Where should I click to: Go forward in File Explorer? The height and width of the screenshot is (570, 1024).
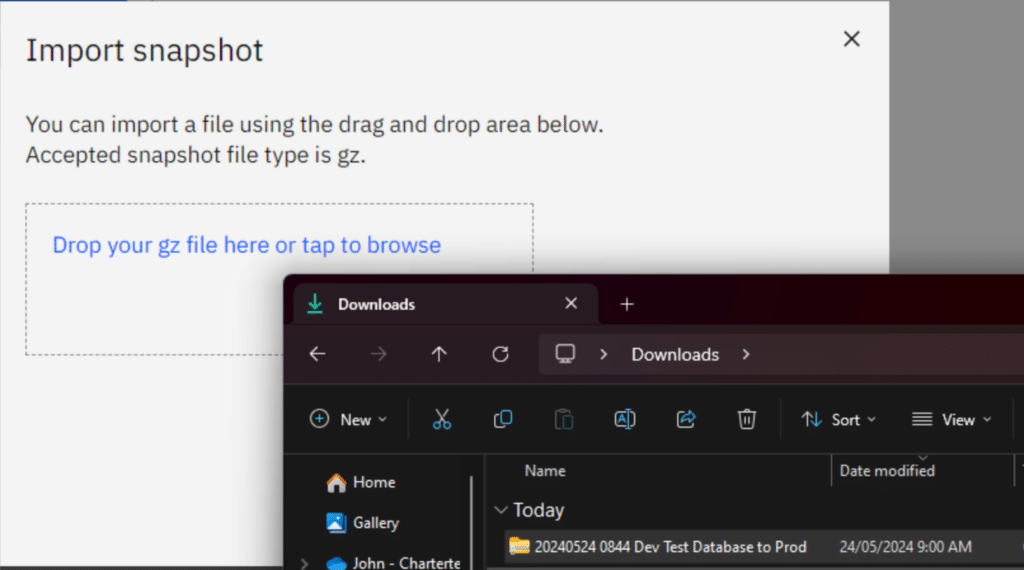point(378,354)
